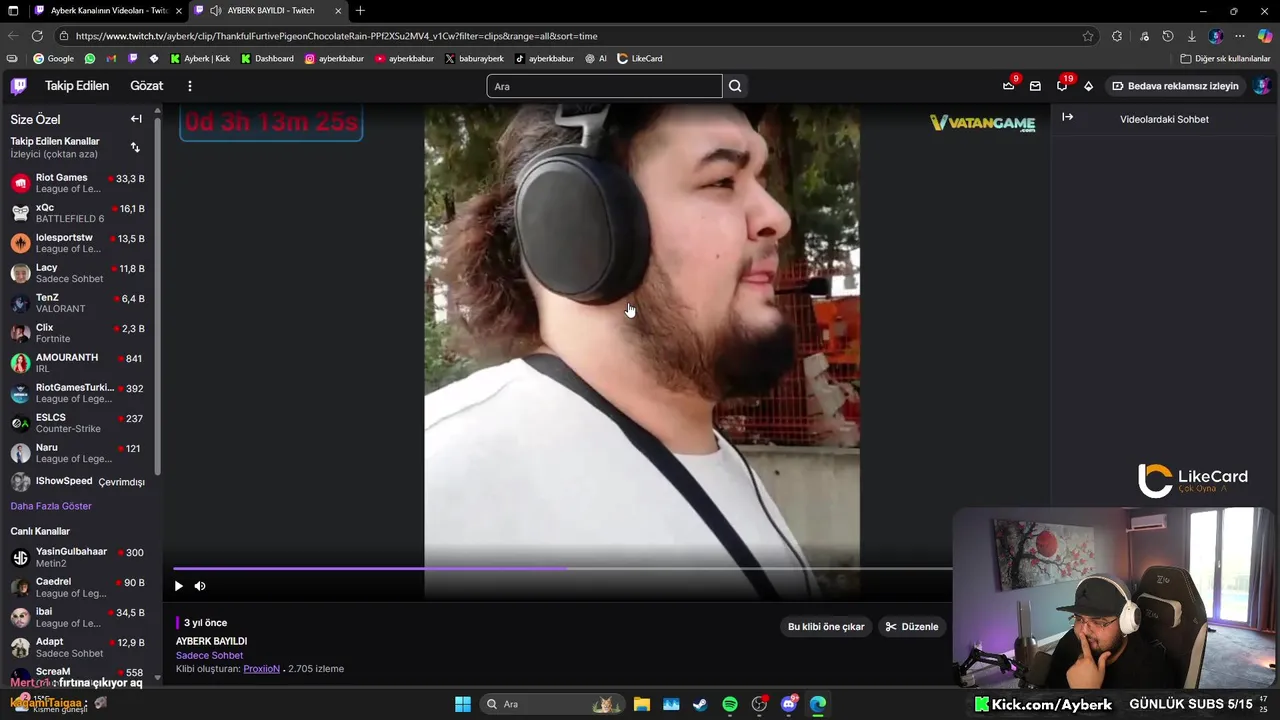Open WhatsApp bookmark icon
This screenshot has height=720, width=1280.
tap(90, 59)
